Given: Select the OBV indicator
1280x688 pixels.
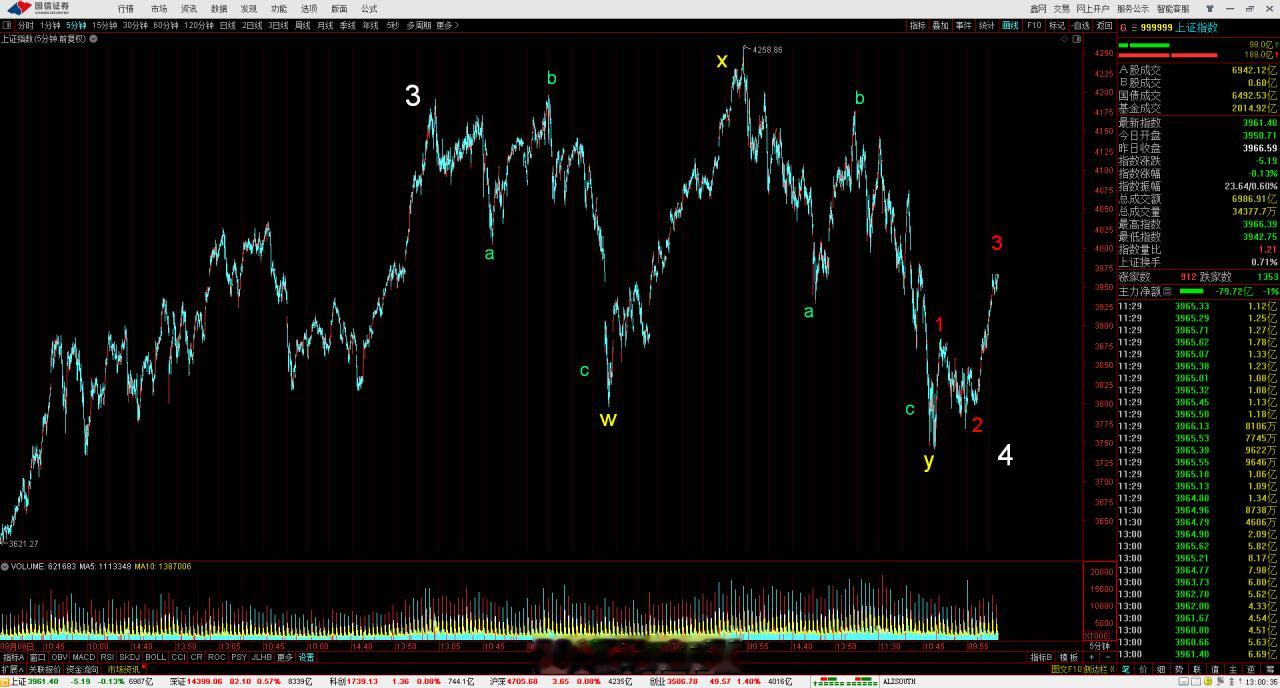Looking at the screenshot, I should click(x=59, y=657).
